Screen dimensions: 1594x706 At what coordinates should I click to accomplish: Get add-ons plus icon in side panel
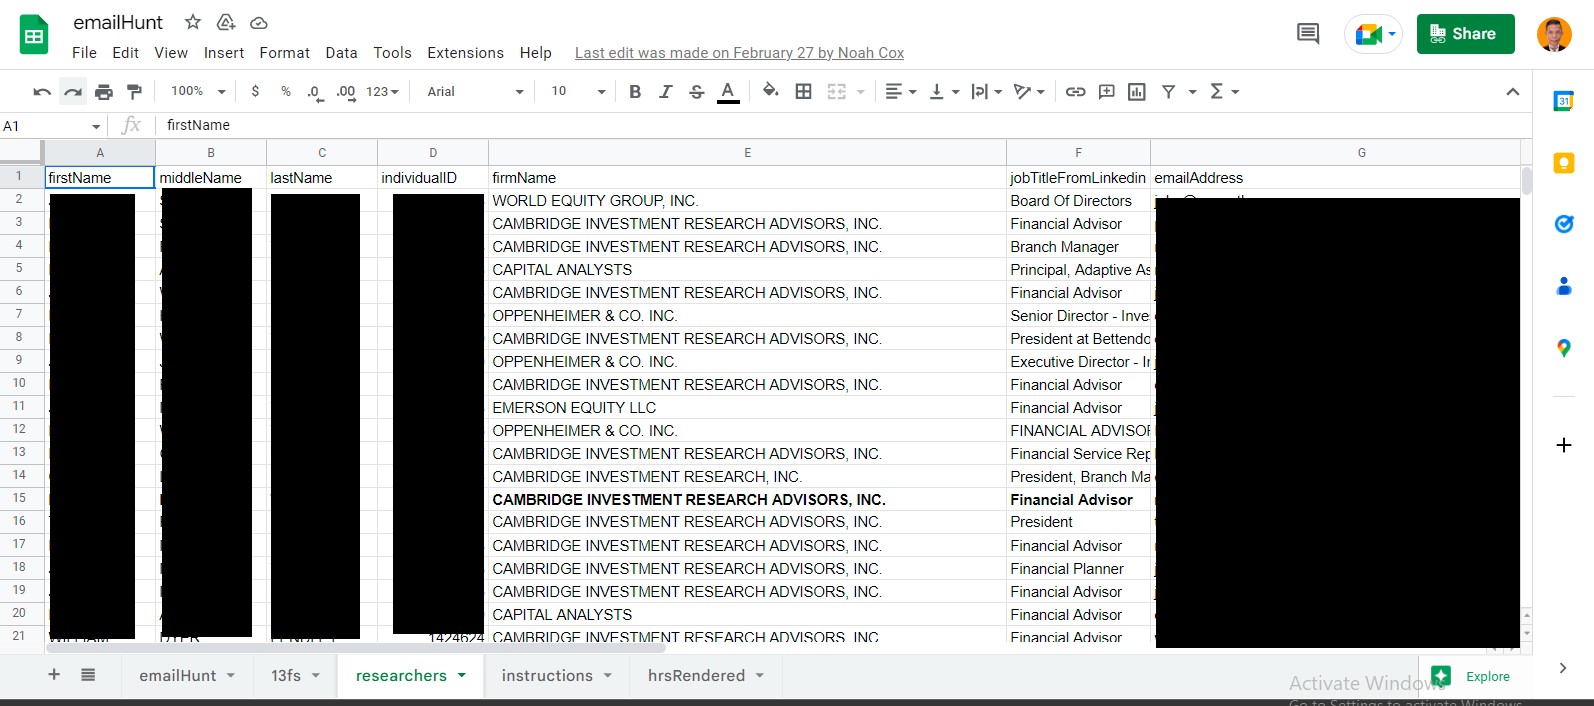pos(1564,445)
